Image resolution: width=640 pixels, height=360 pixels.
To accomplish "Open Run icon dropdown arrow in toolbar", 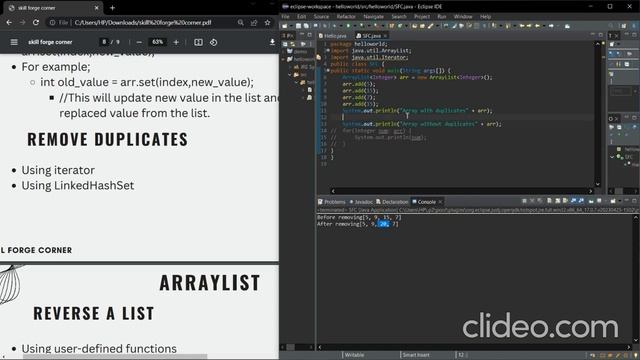I will [x=355, y=26].
